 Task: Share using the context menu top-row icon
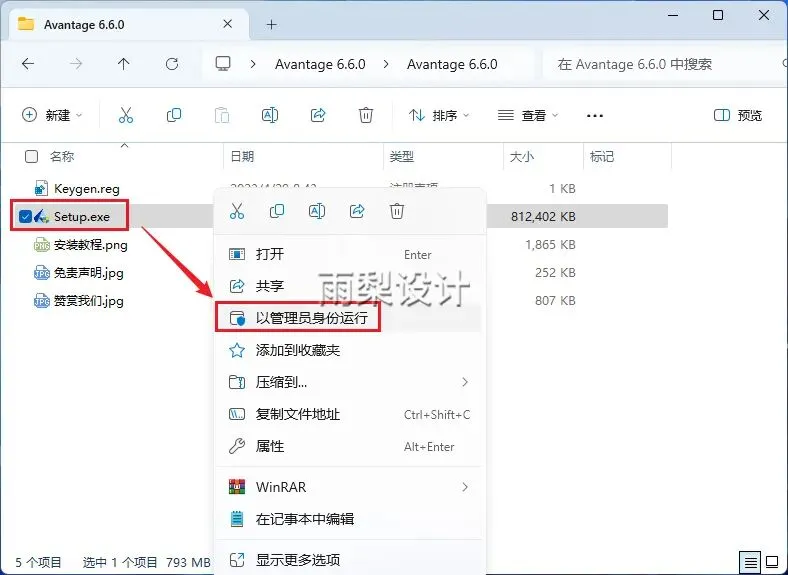357,211
